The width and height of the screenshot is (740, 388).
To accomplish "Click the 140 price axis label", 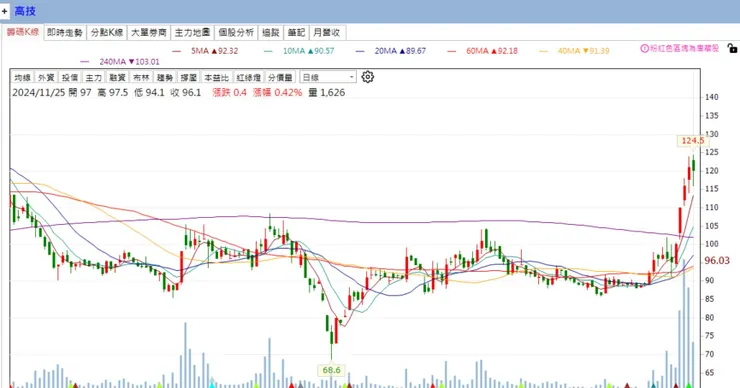I will [x=711, y=97].
